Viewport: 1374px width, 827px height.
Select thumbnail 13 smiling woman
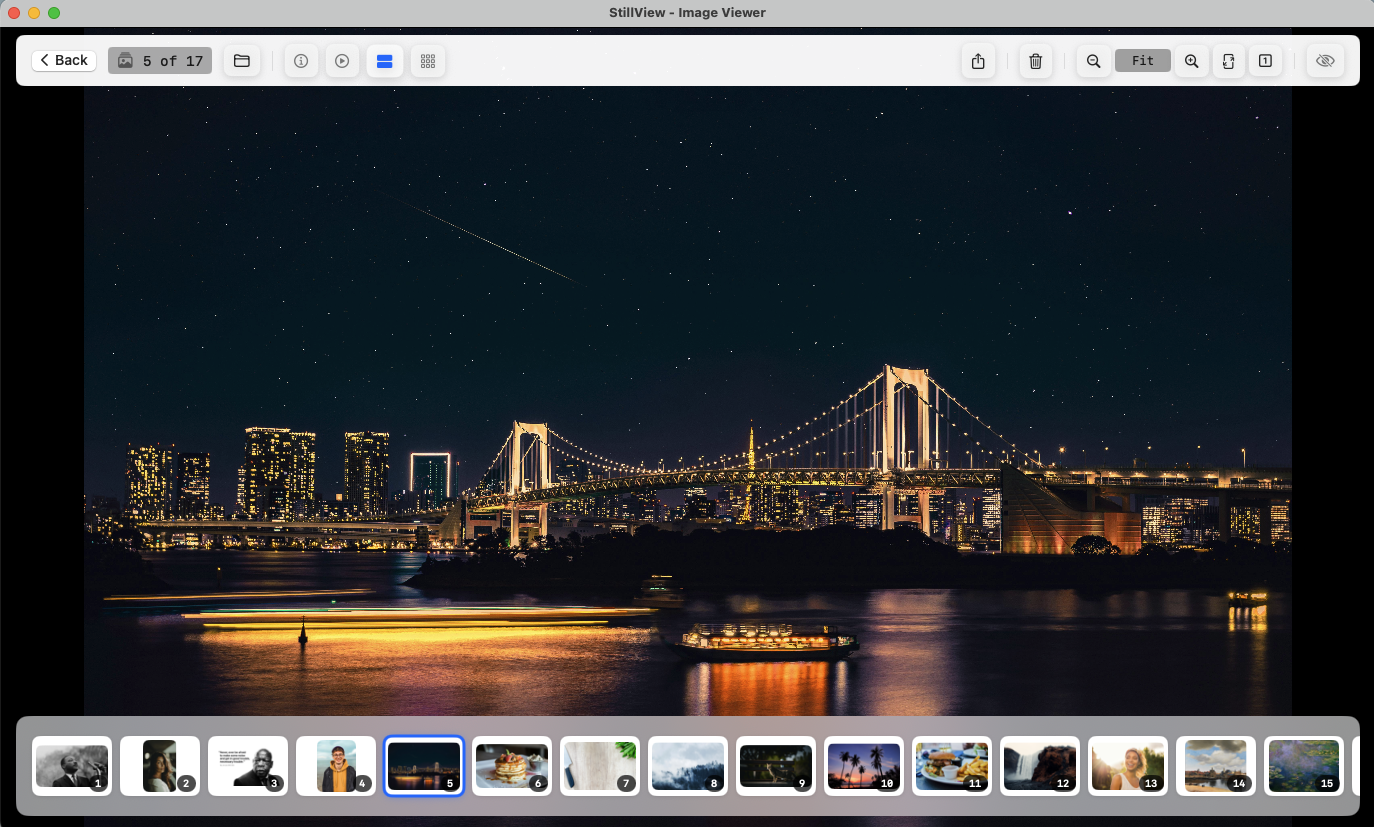(x=1127, y=766)
